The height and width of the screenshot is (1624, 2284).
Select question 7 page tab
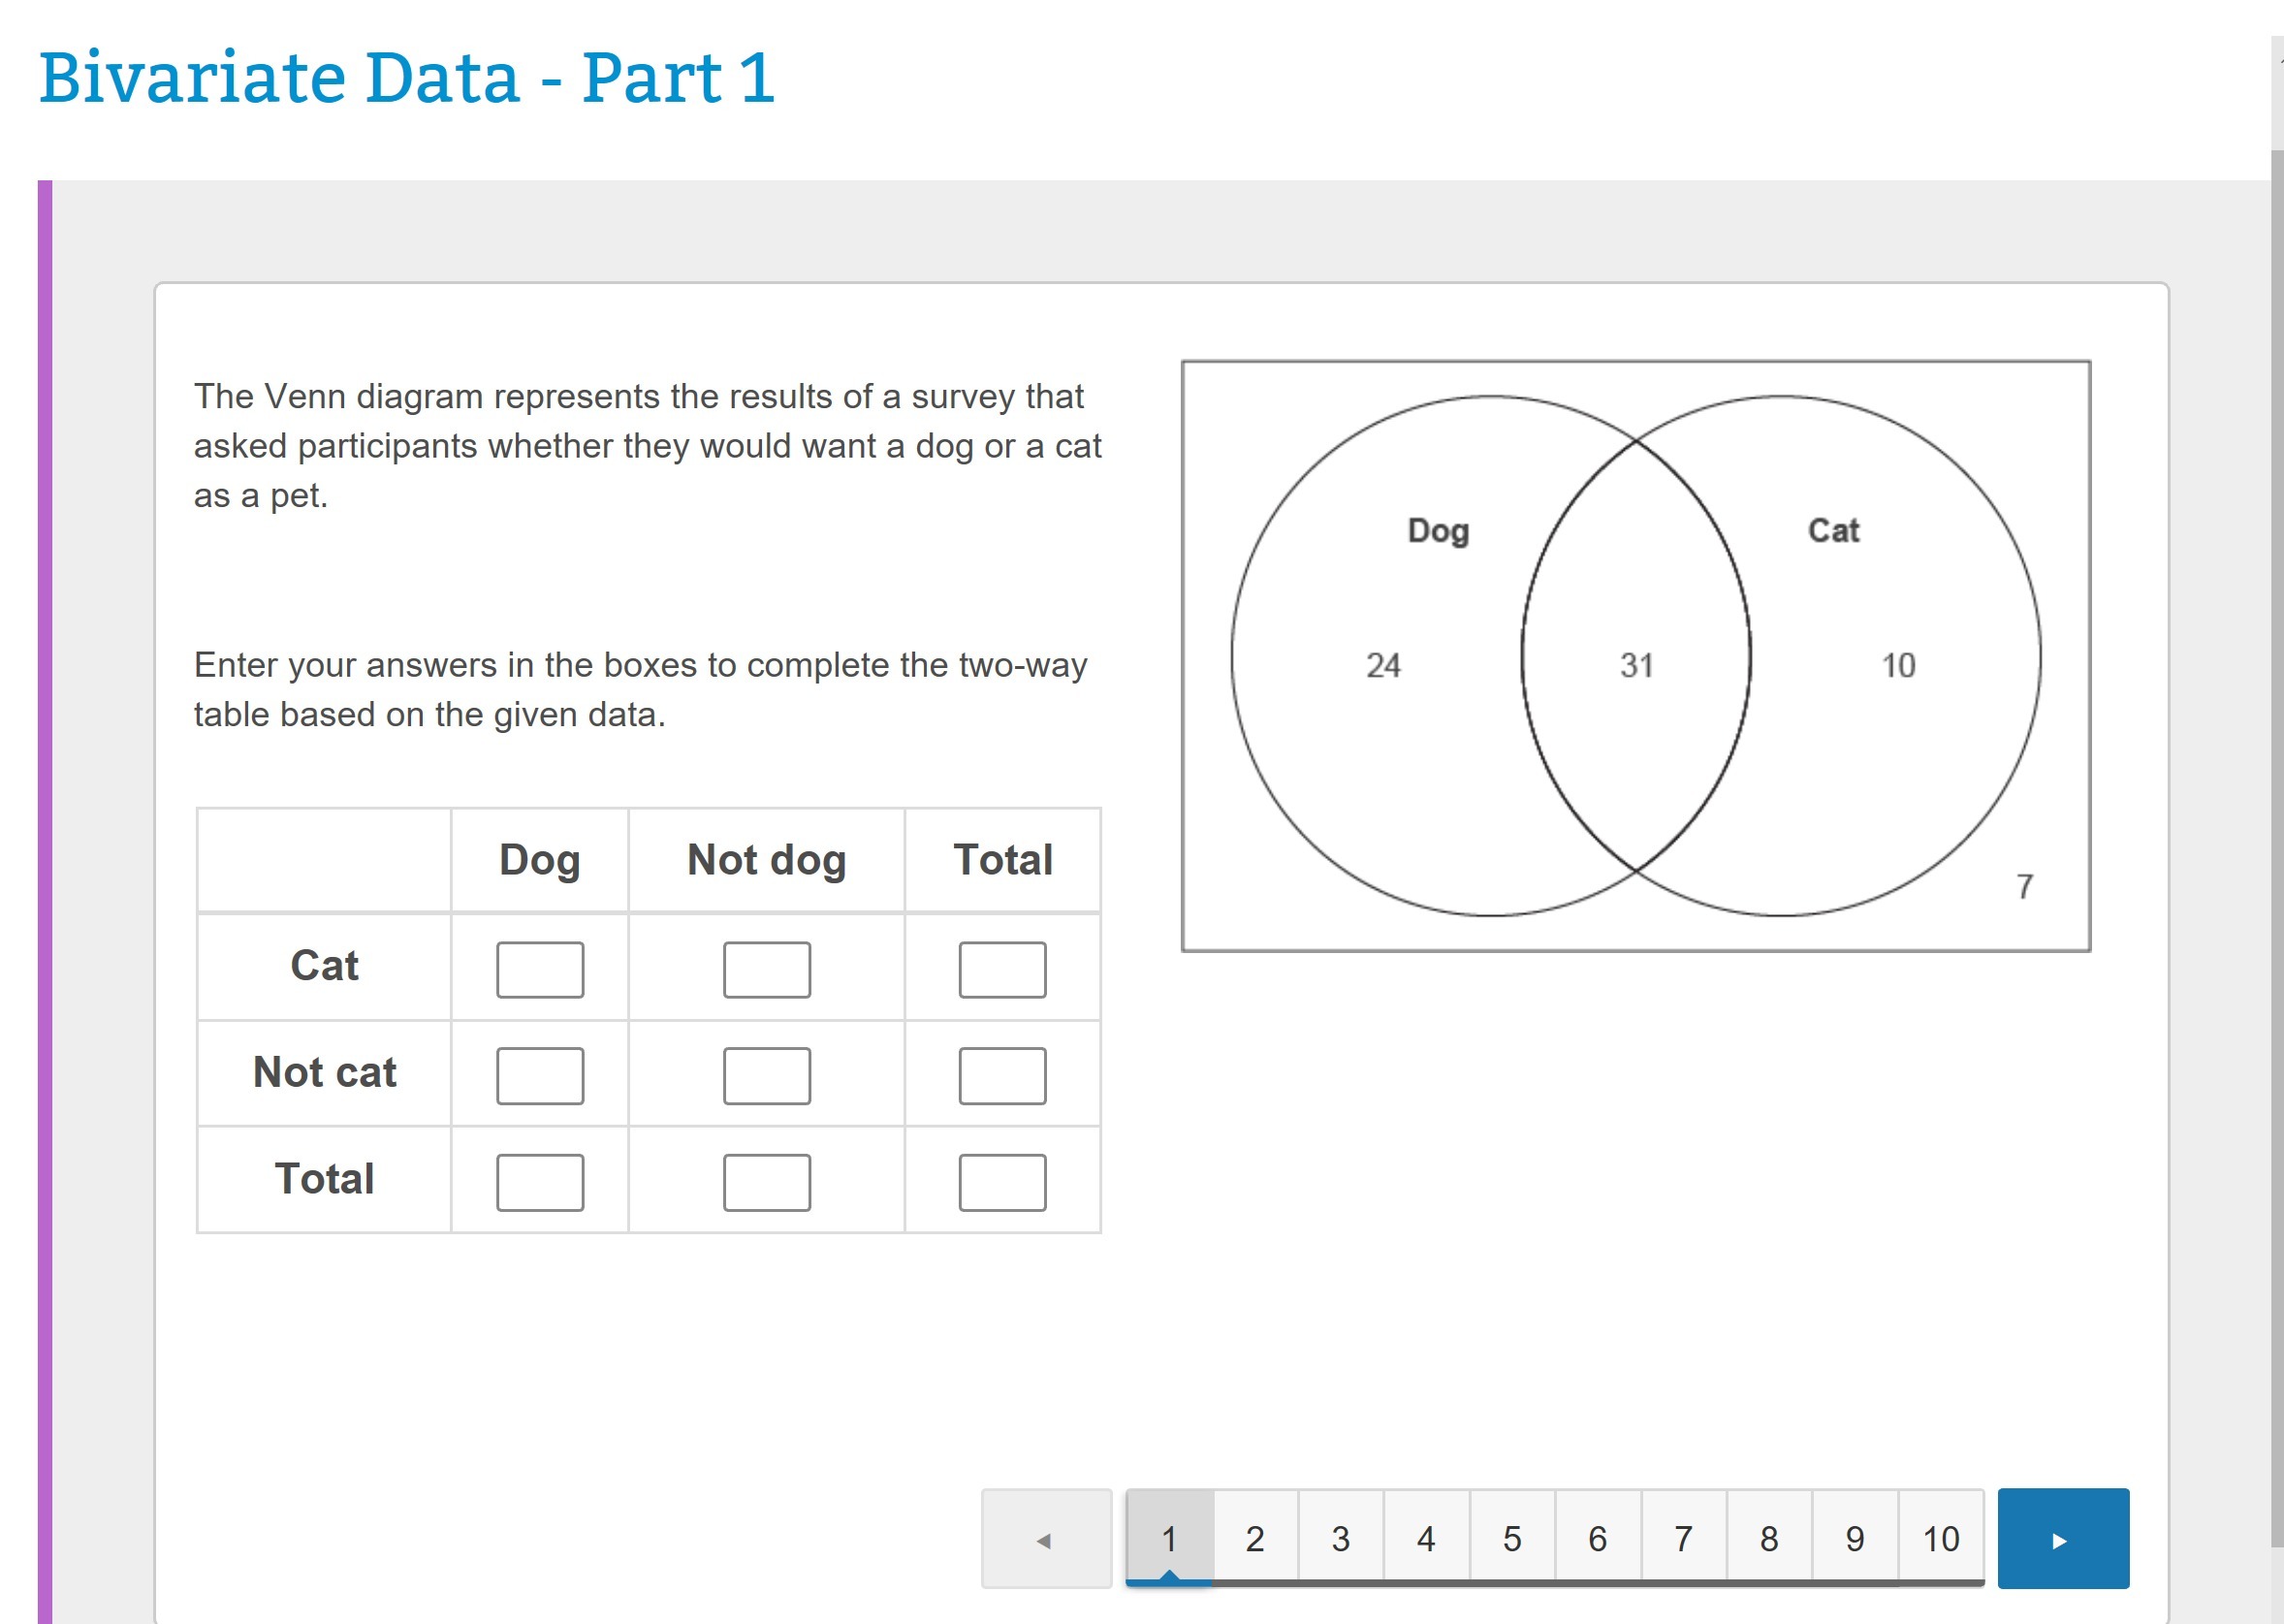point(1683,1538)
